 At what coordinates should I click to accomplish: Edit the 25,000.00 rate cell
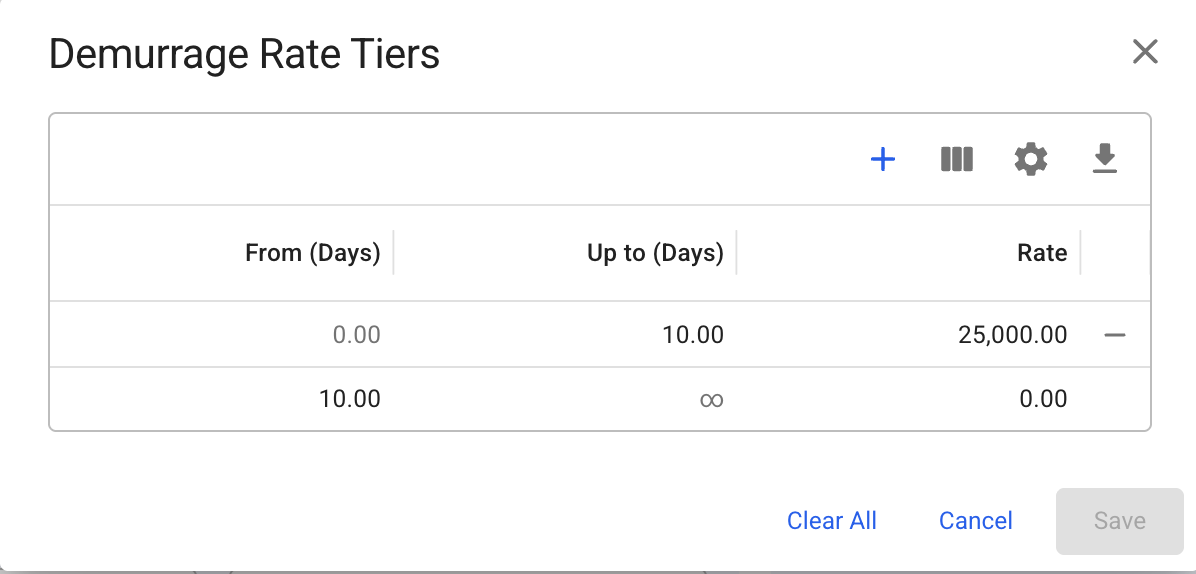[1012, 335]
